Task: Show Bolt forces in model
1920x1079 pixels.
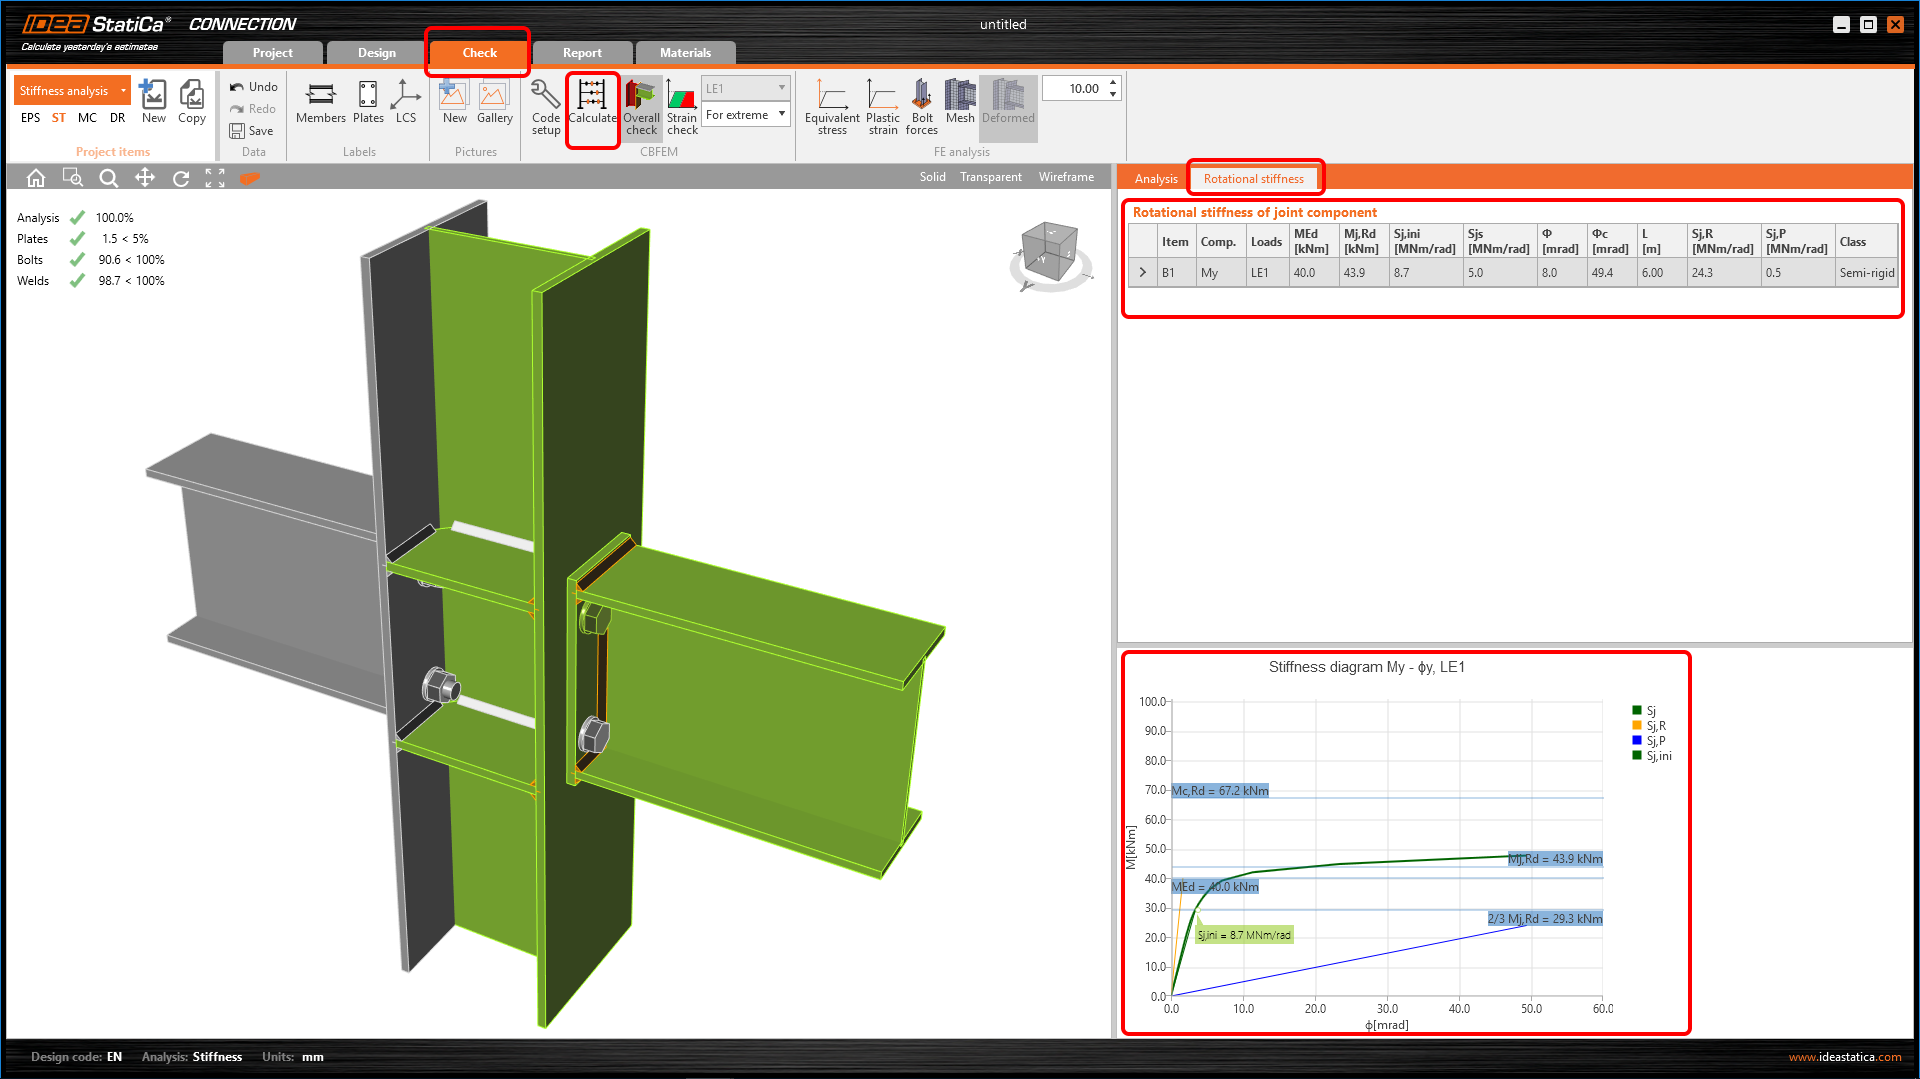Action: coord(921,104)
